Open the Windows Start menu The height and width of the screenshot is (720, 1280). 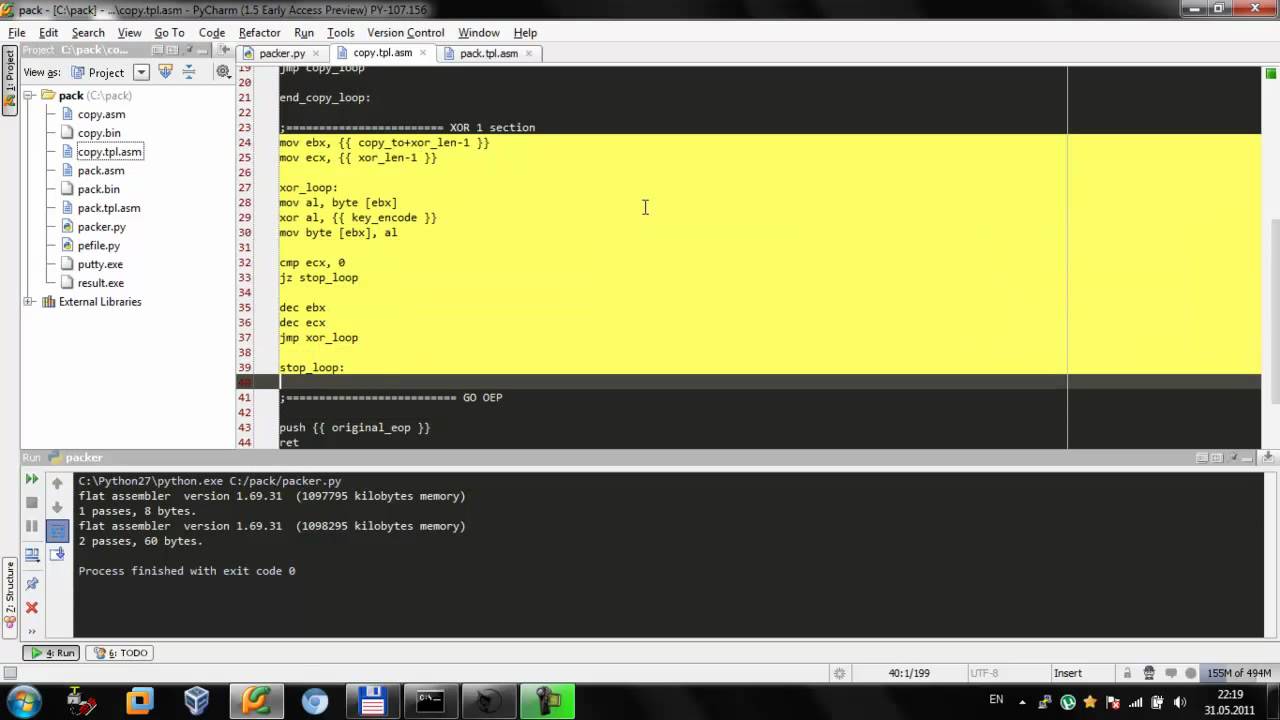22,700
